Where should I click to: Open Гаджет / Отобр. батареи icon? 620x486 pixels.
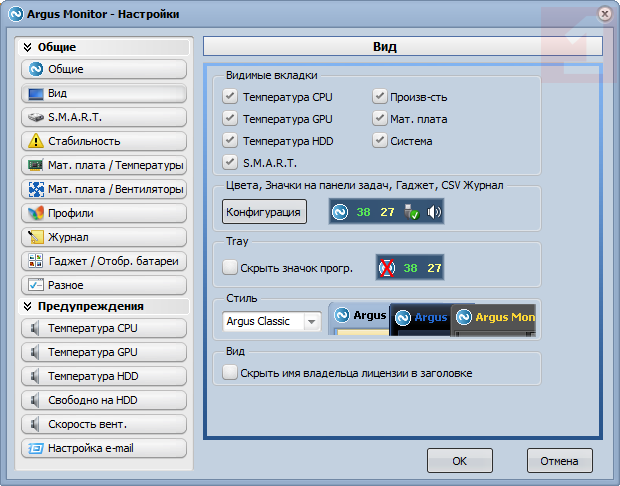(x=36, y=261)
